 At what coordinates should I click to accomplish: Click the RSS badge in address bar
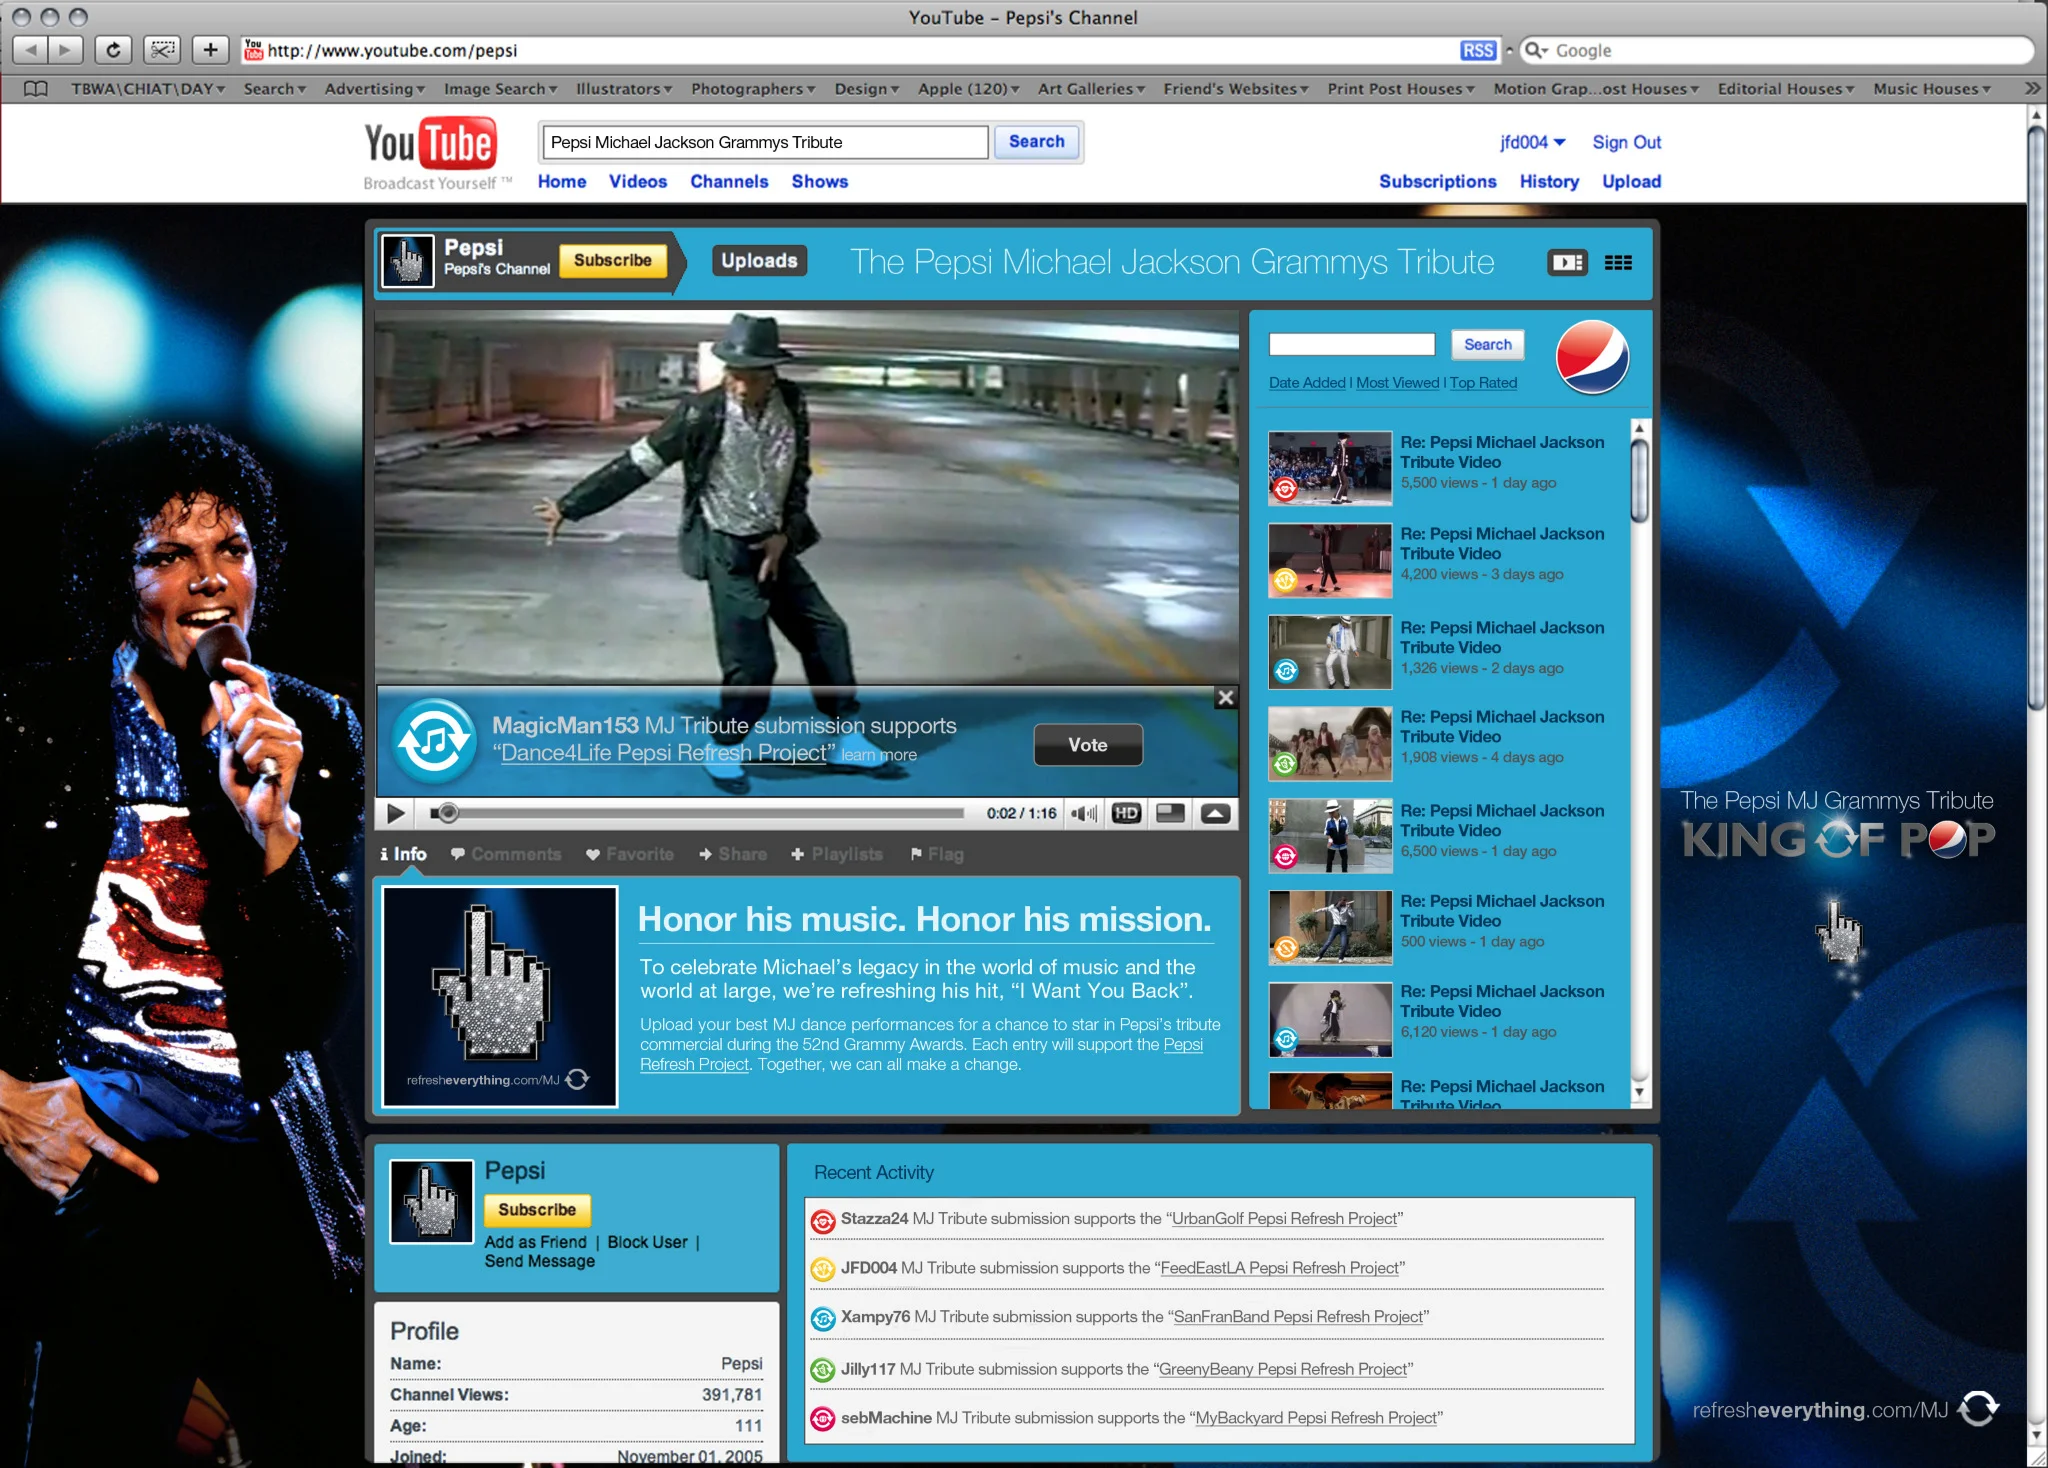click(1477, 50)
